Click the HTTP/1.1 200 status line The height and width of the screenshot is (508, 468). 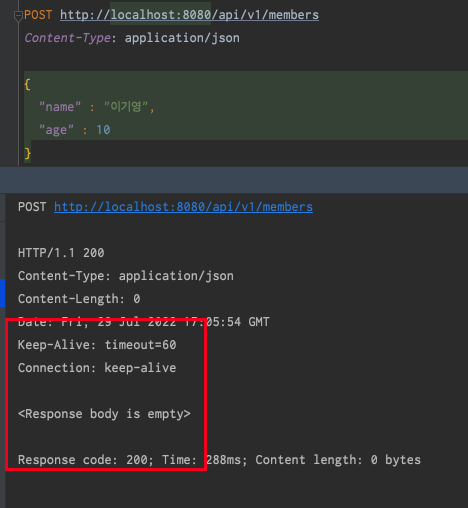click(61, 253)
